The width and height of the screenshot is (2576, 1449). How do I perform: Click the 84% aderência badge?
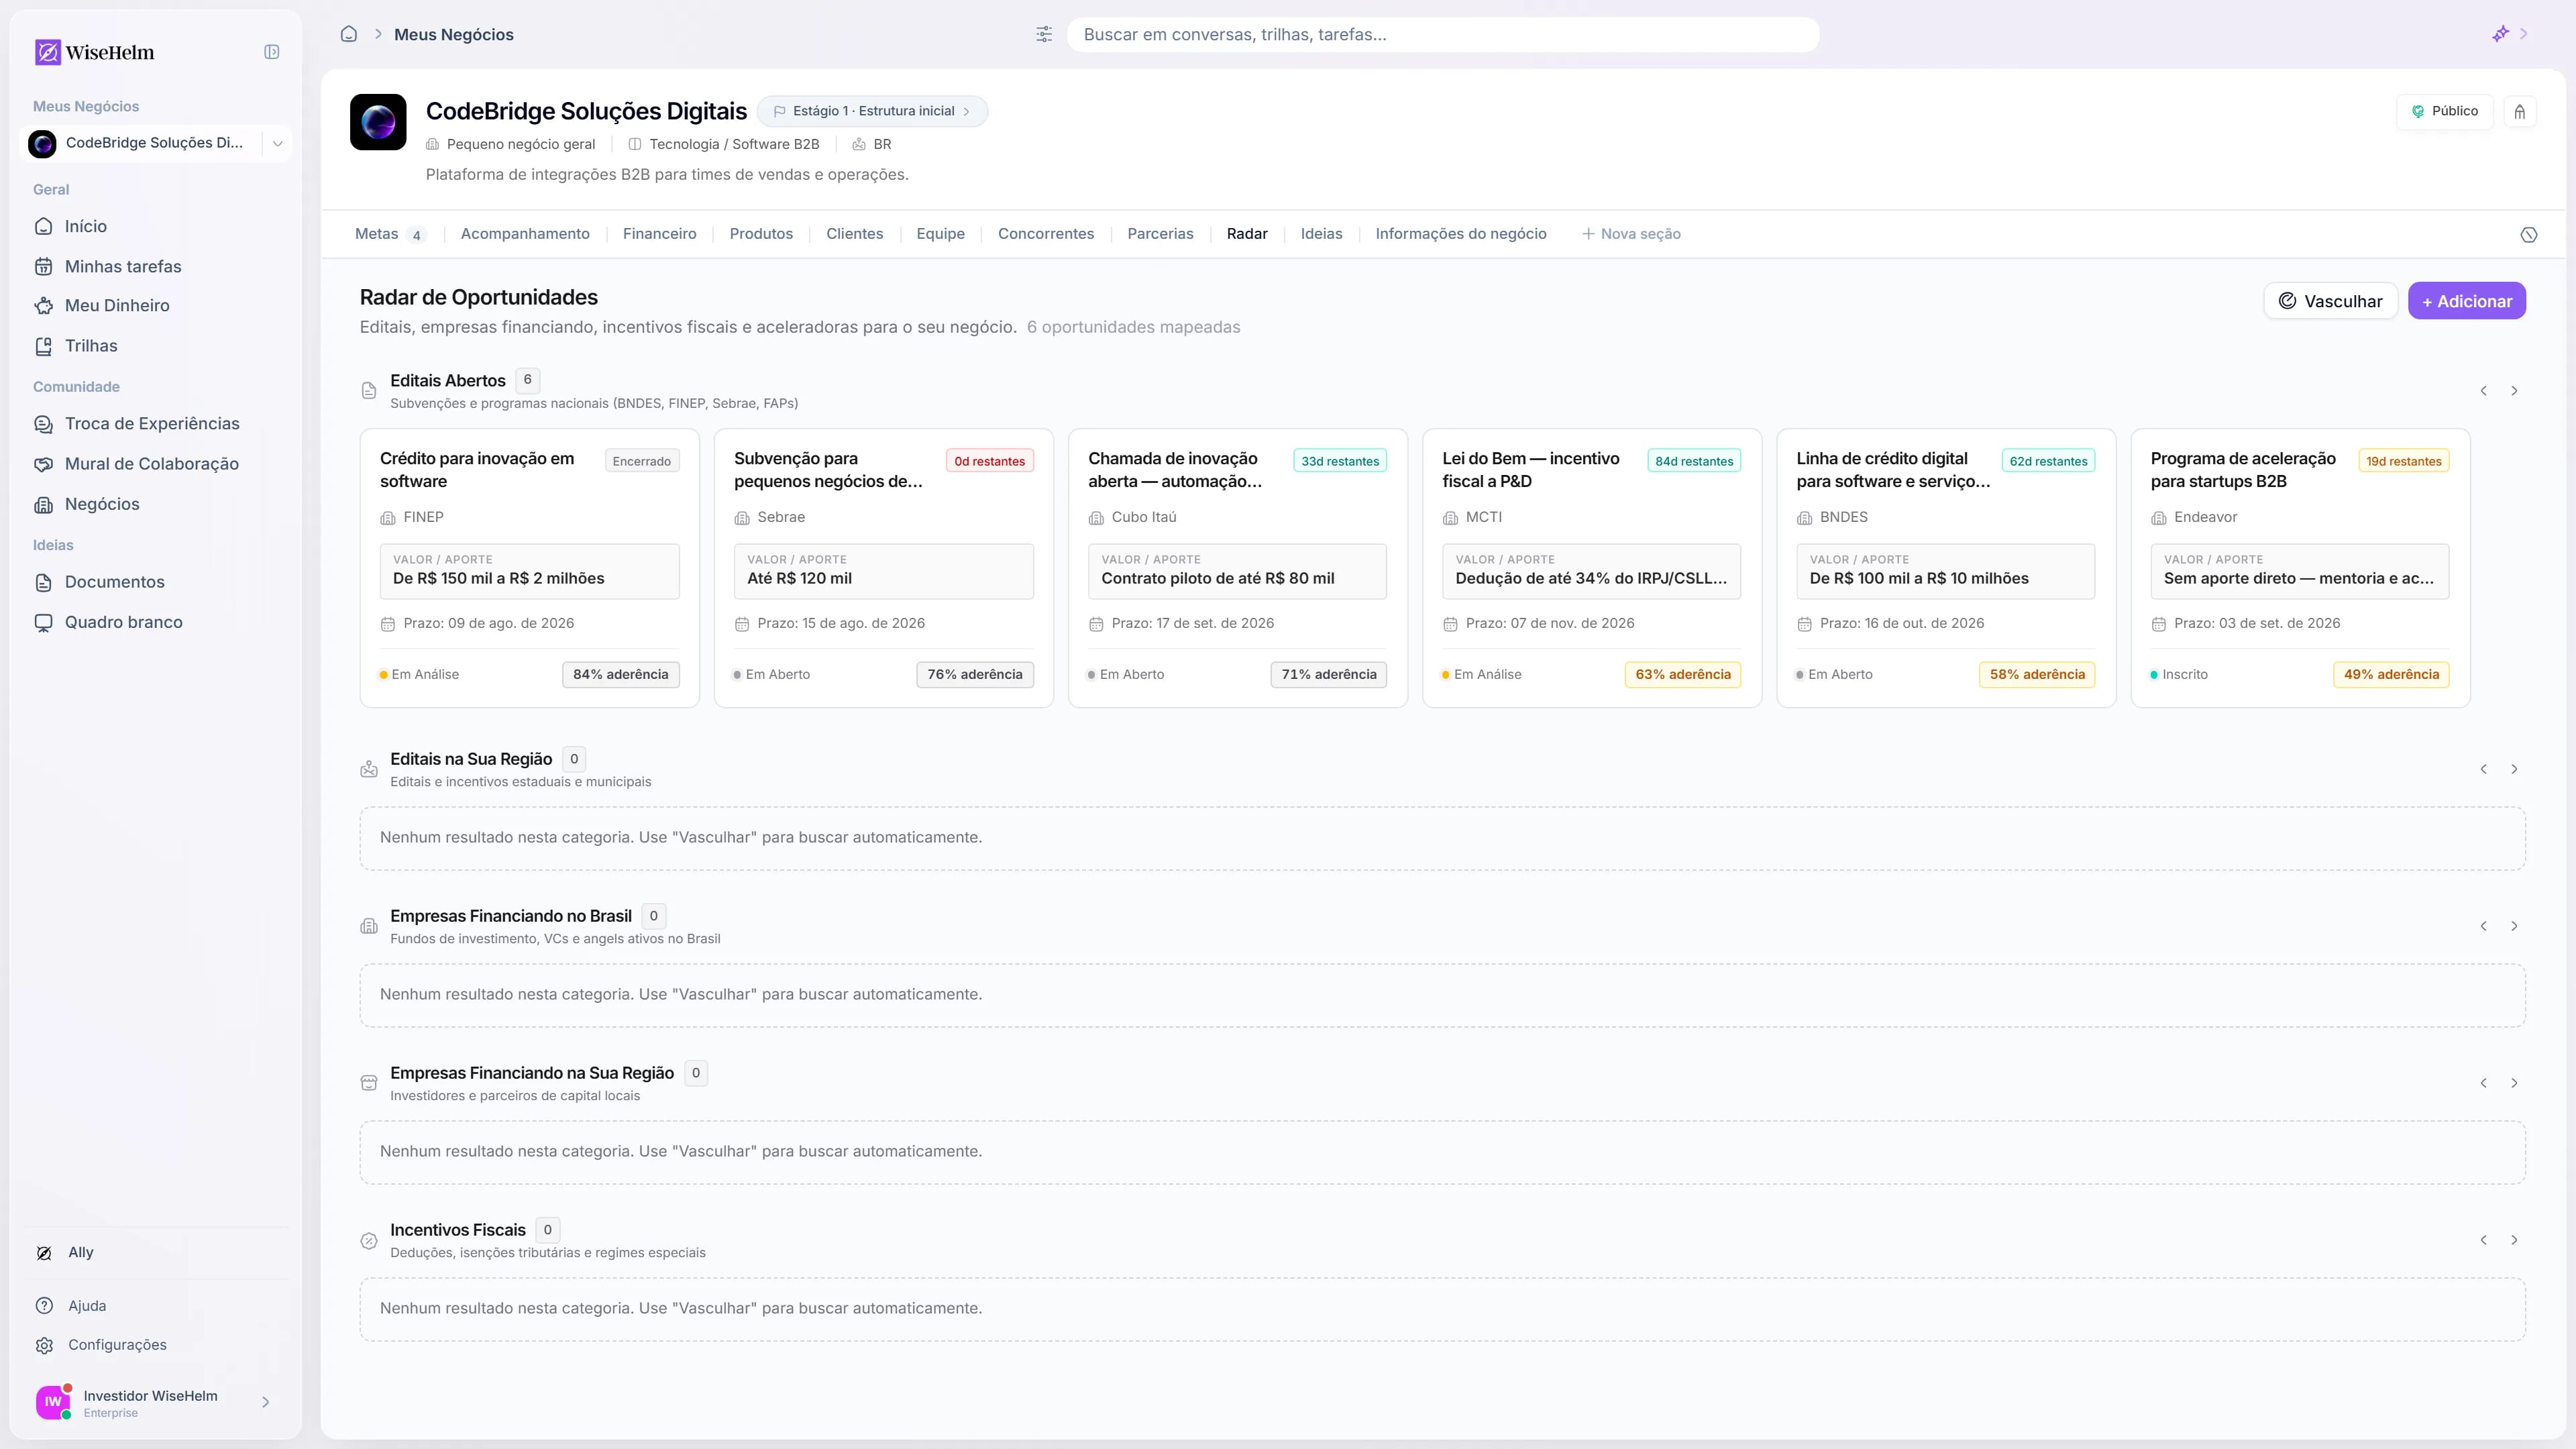[621, 675]
